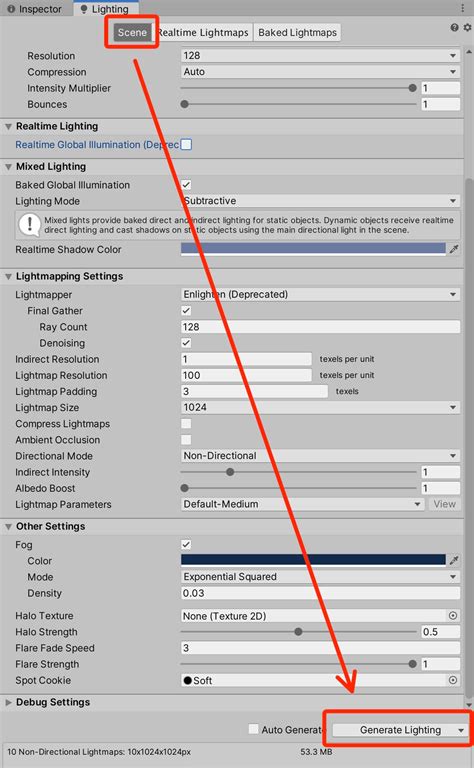Open the Lightmap Size dropdown
Image resolution: width=474 pixels, height=768 pixels.
(x=320, y=408)
